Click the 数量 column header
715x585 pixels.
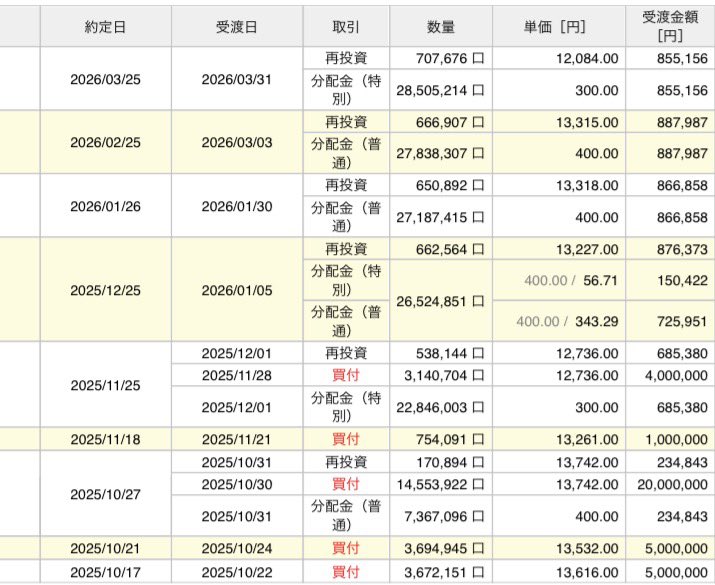[x=441, y=27]
